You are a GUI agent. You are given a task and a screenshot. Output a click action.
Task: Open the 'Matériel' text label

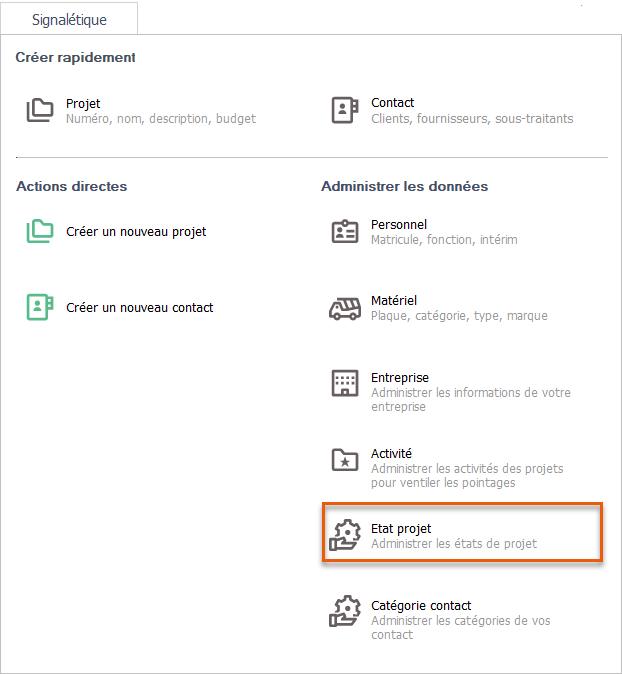point(394,301)
